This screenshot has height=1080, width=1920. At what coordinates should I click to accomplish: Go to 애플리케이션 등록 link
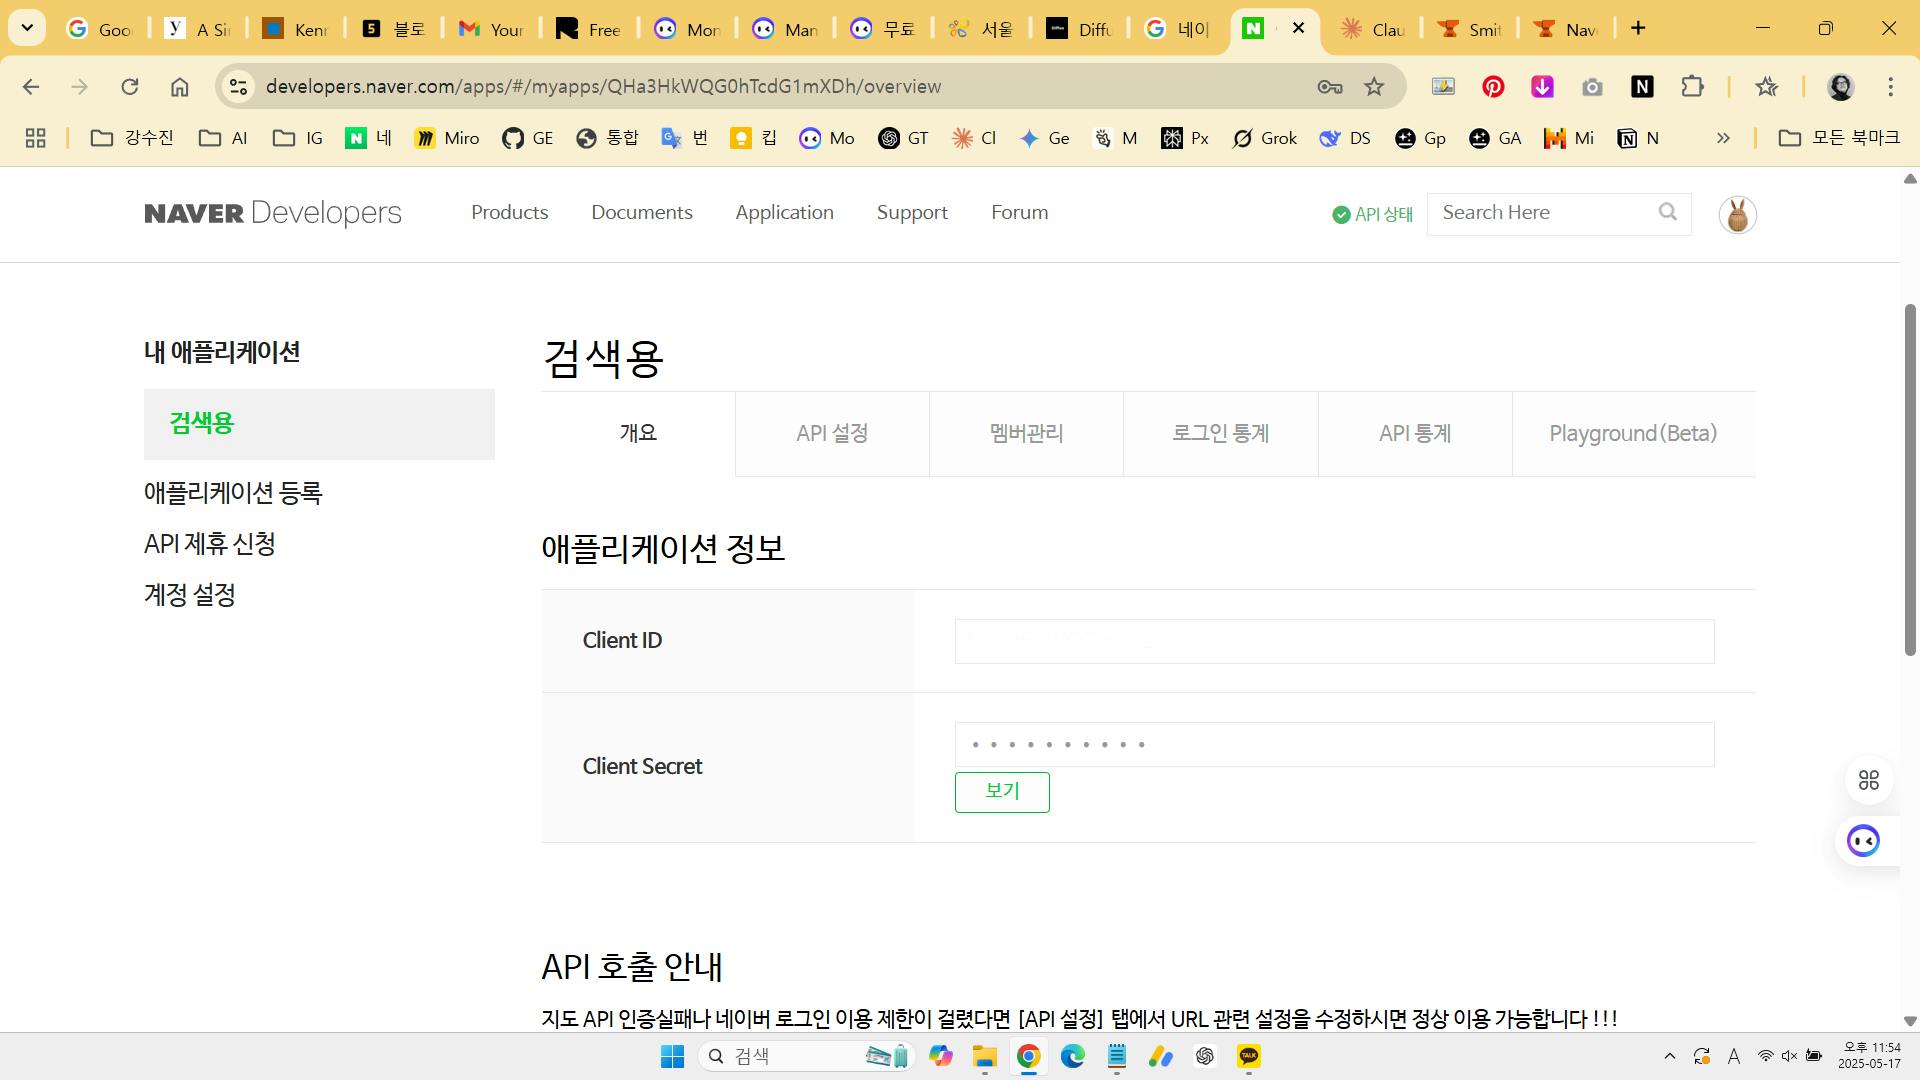[233, 493]
